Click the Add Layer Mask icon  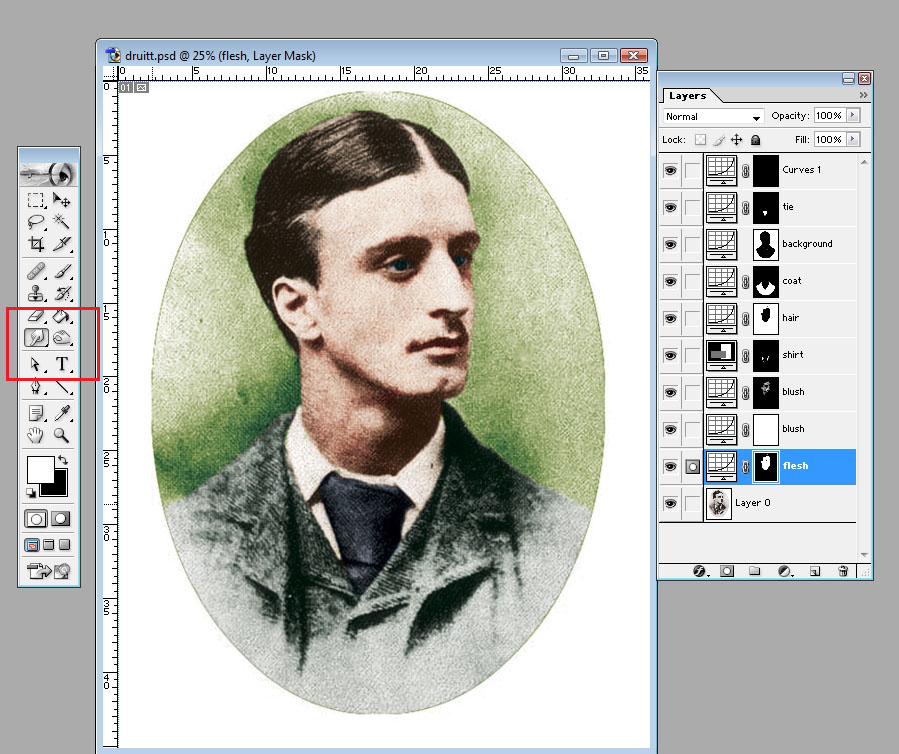coord(727,570)
